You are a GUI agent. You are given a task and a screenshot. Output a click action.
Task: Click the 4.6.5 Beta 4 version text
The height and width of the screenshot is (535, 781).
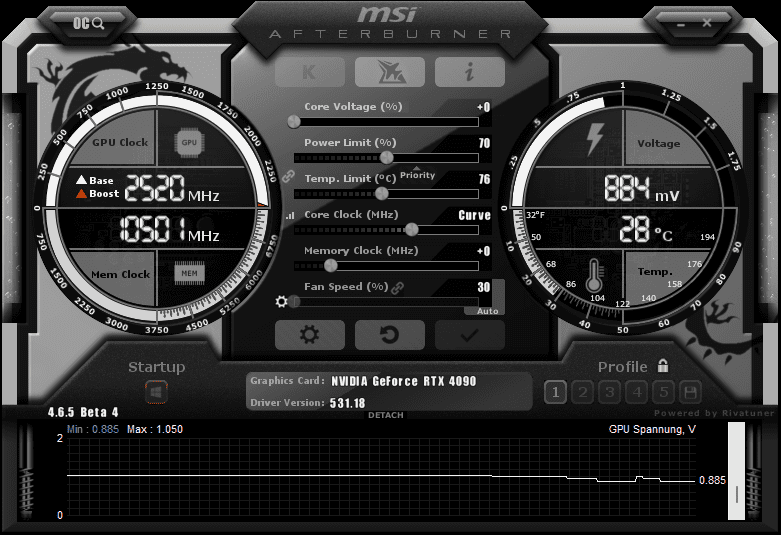pyautogui.click(x=83, y=412)
